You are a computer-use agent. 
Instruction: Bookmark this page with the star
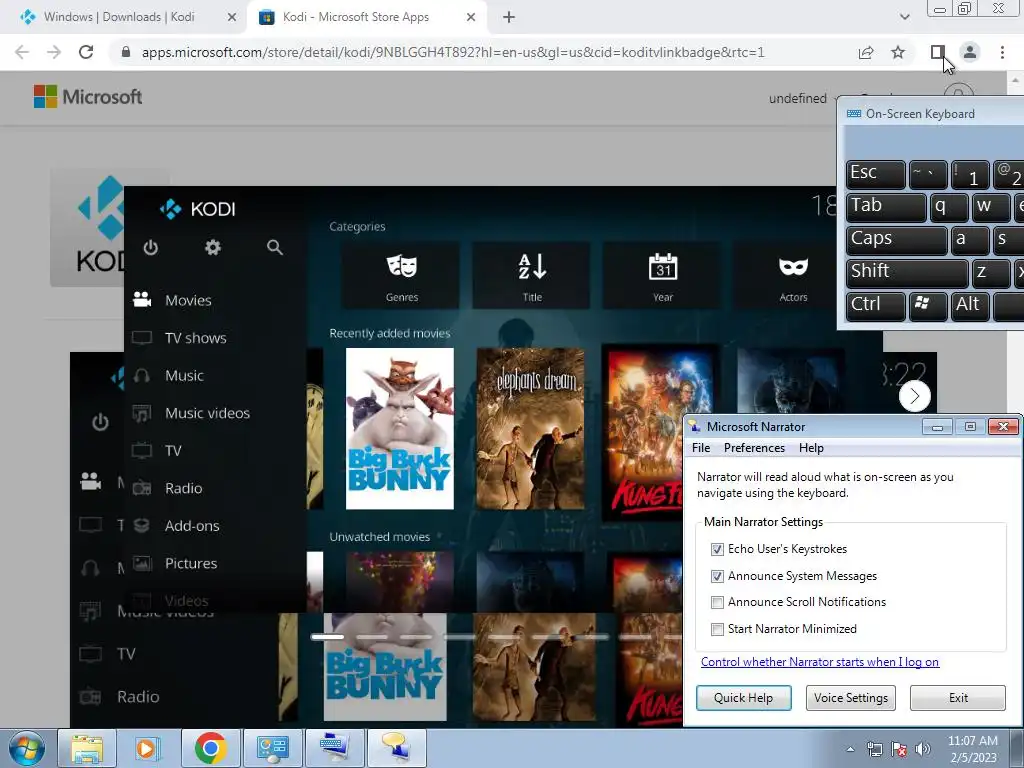coord(898,52)
